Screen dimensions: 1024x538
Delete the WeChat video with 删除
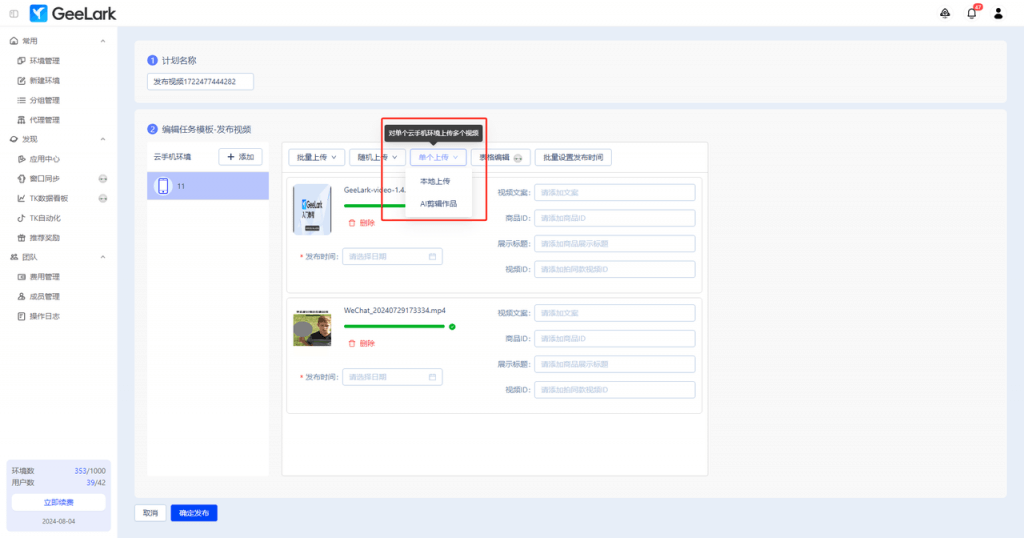[x=361, y=343]
